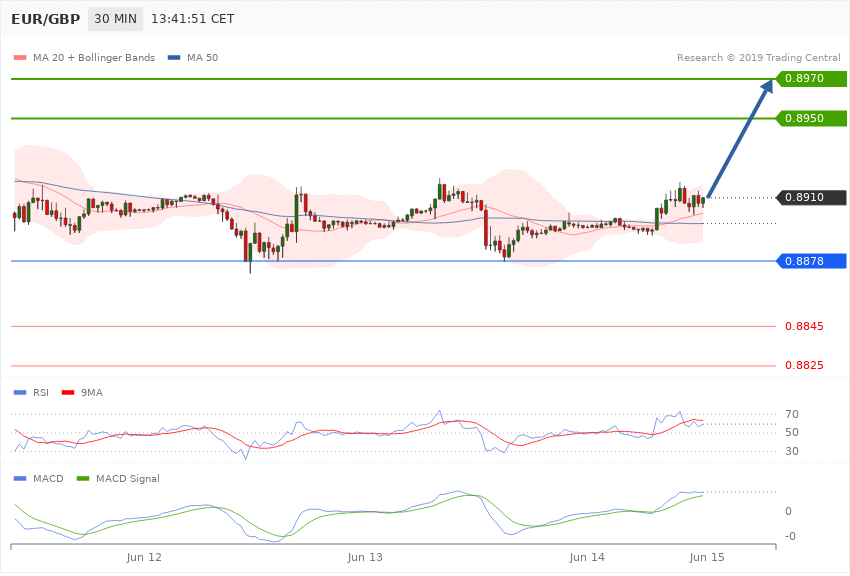This screenshot has width=850, height=576.
Task: Click the MACD 0 axis value
Action: (788, 511)
